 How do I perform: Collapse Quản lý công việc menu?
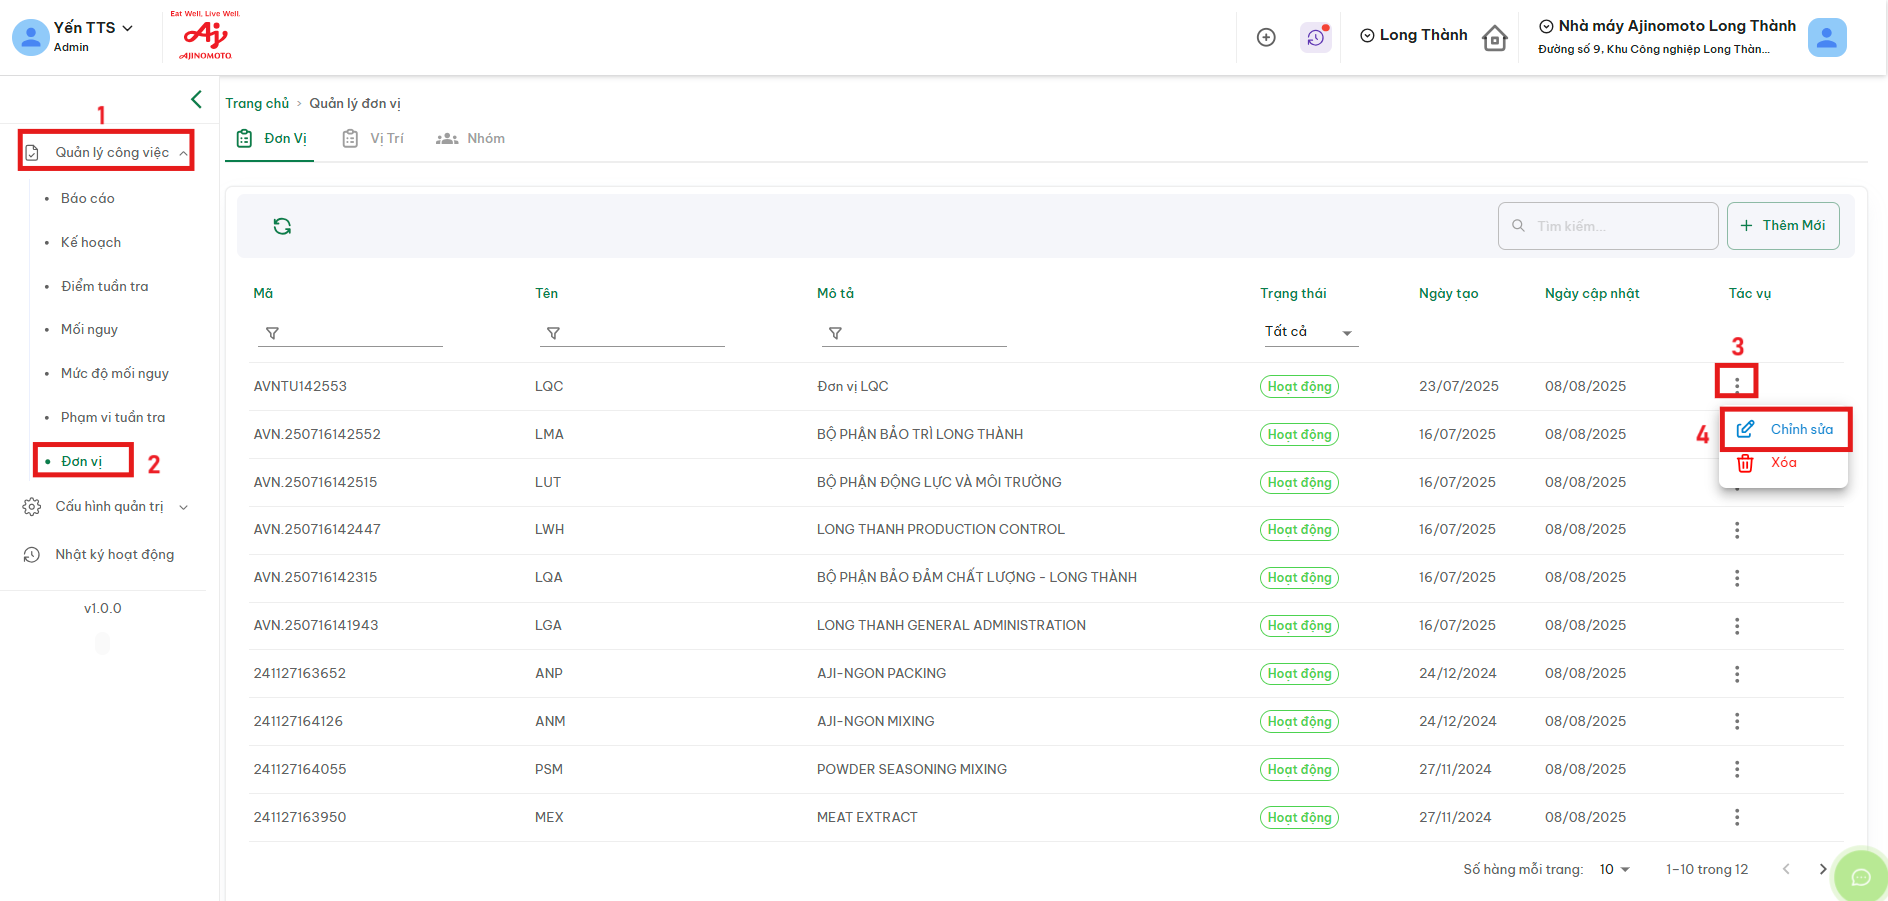(106, 152)
